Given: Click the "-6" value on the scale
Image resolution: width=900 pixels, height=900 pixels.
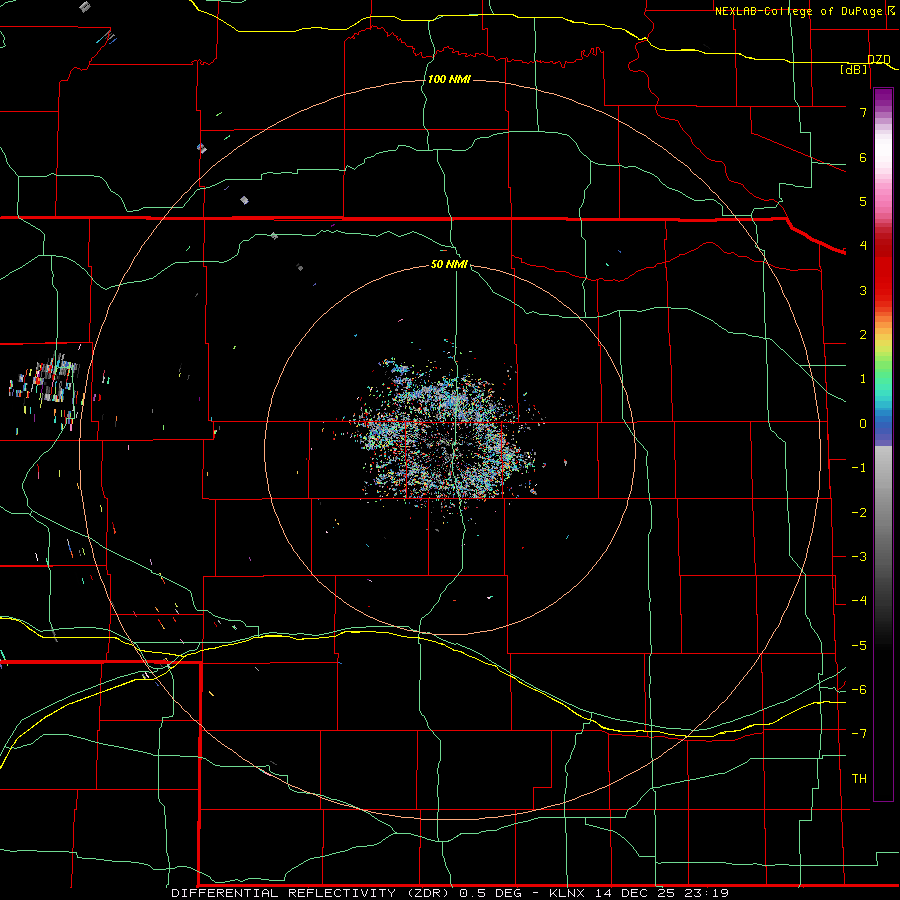Looking at the screenshot, I should pos(859,690).
